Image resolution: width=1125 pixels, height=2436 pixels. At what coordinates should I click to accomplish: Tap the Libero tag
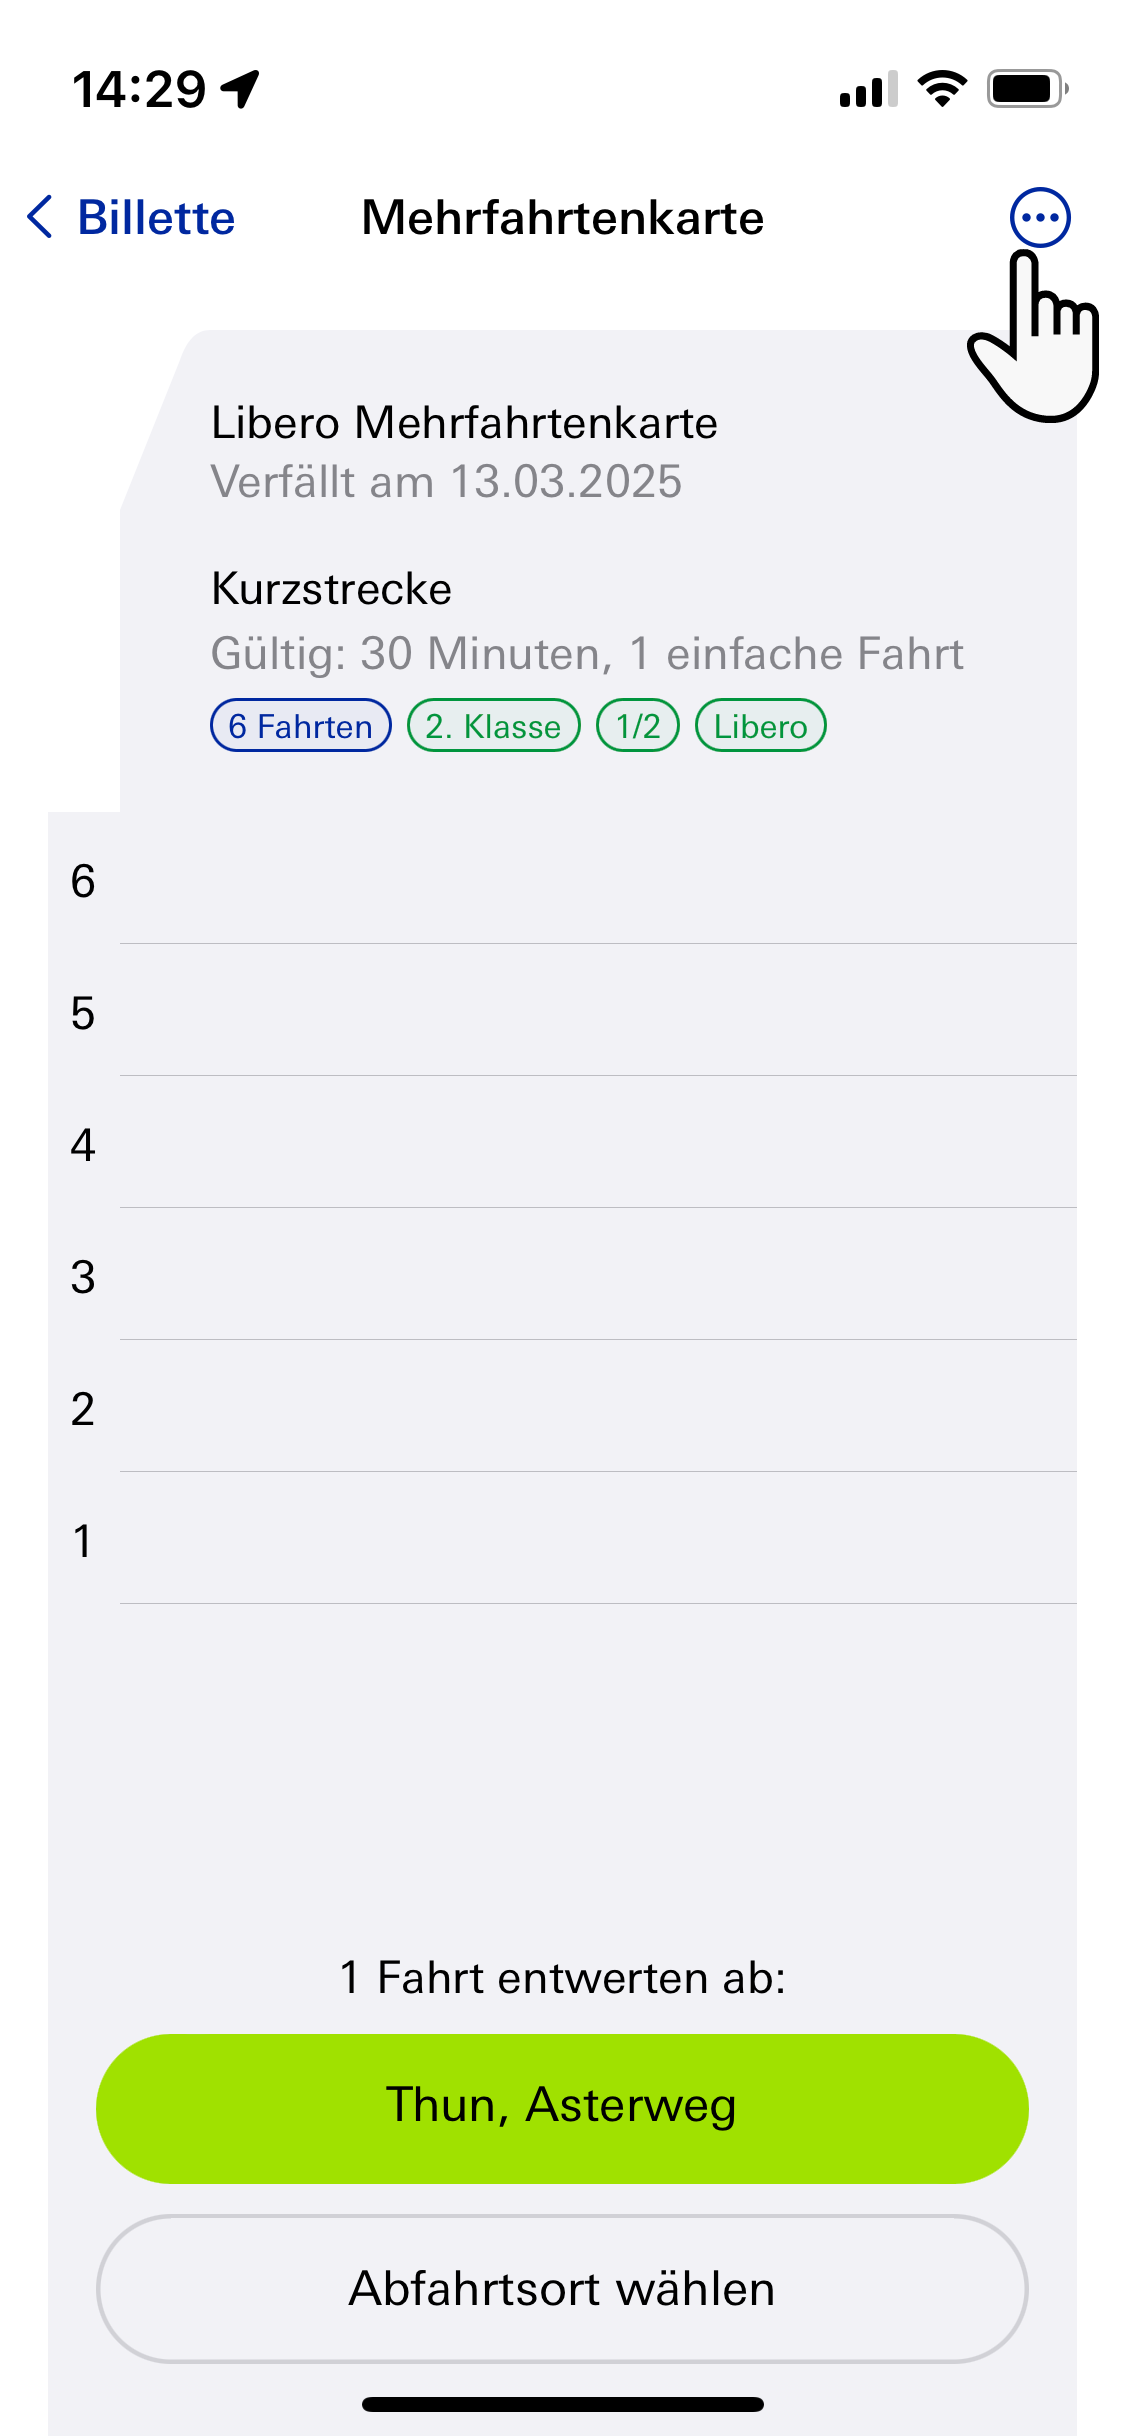pyautogui.click(x=761, y=725)
